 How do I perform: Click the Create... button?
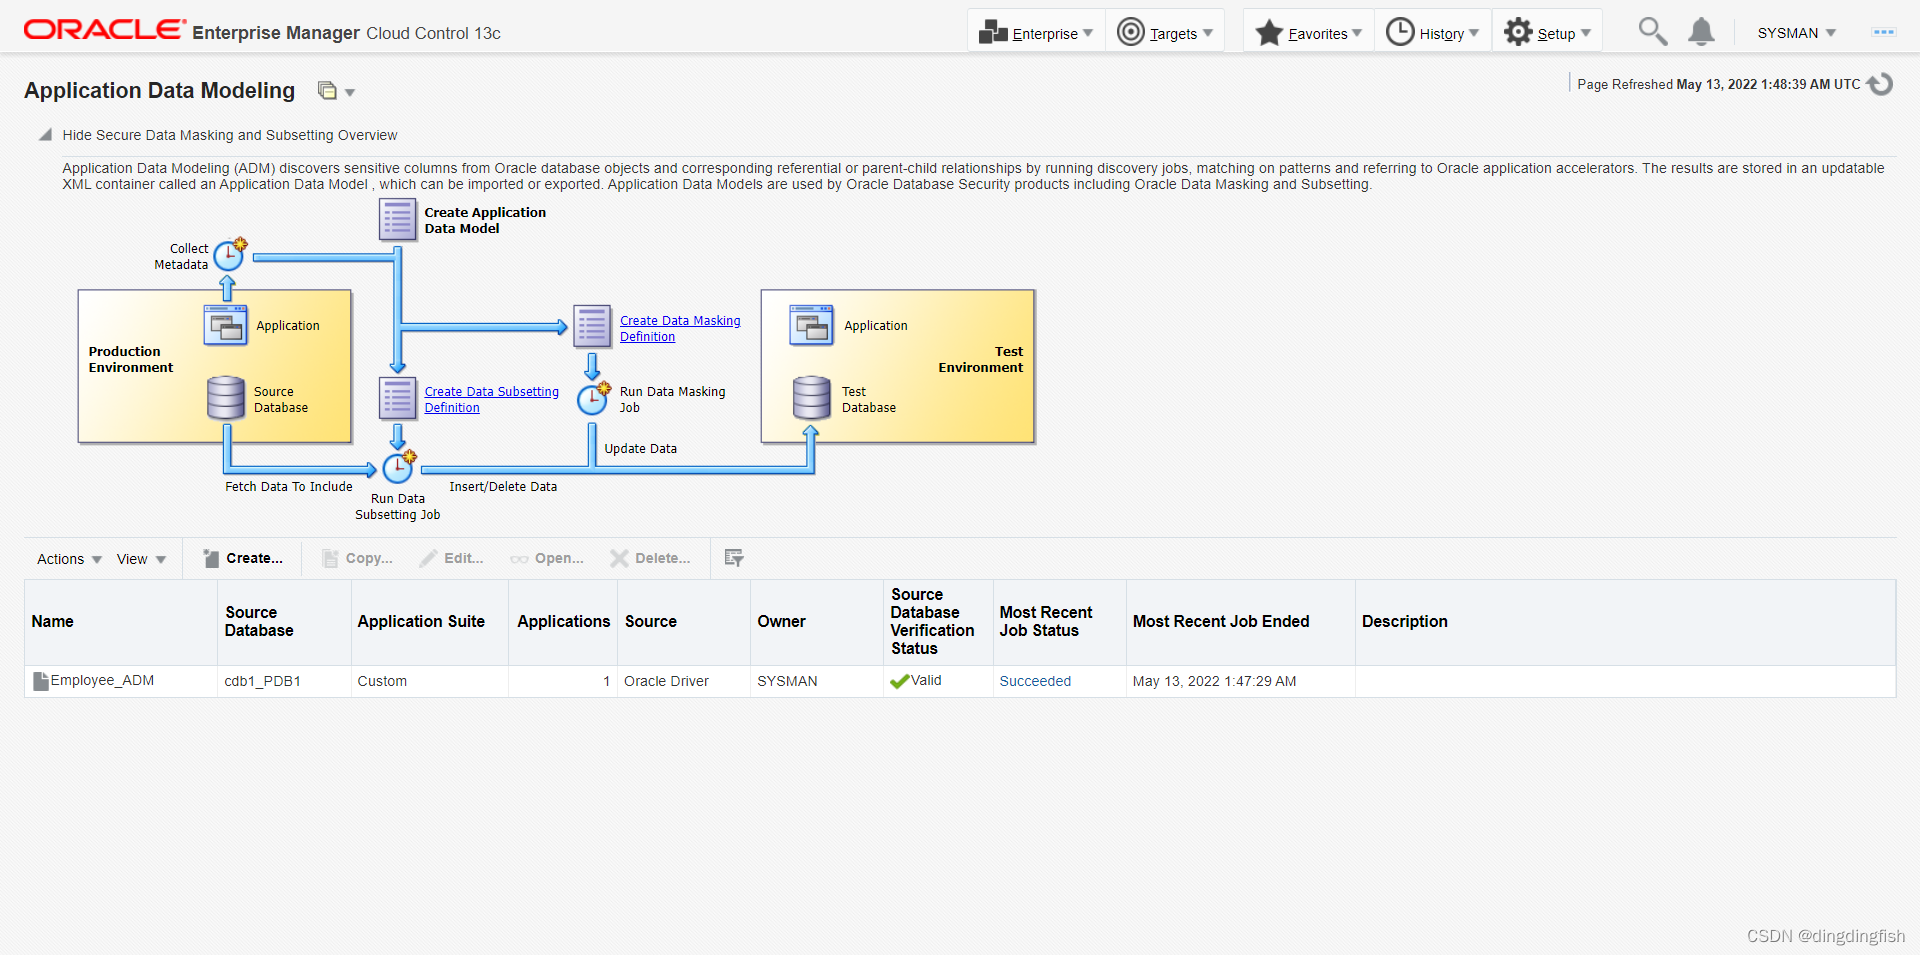243,558
